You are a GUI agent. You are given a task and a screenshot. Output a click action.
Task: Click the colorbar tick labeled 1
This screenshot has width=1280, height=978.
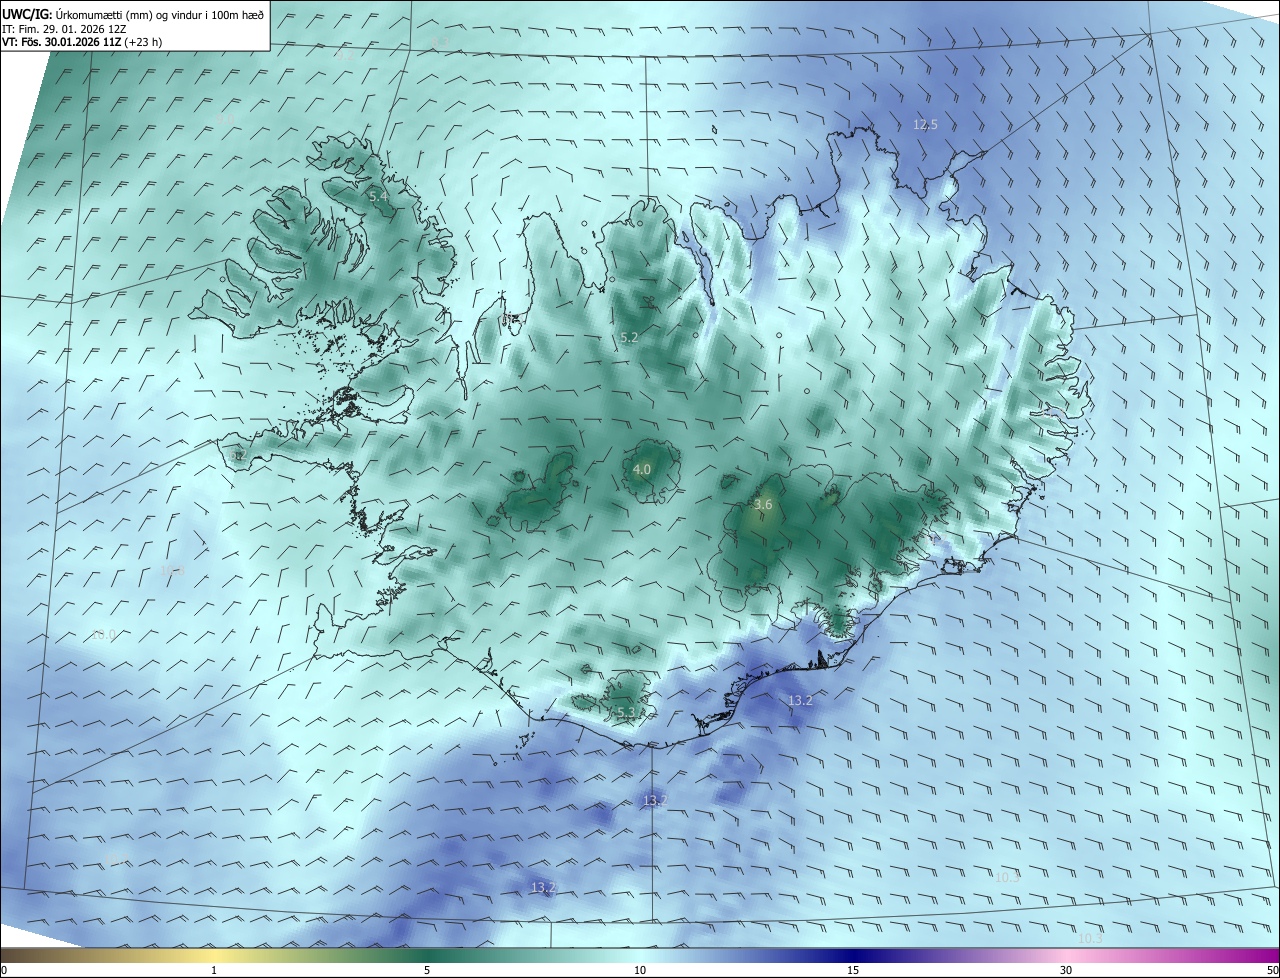pos(214,970)
